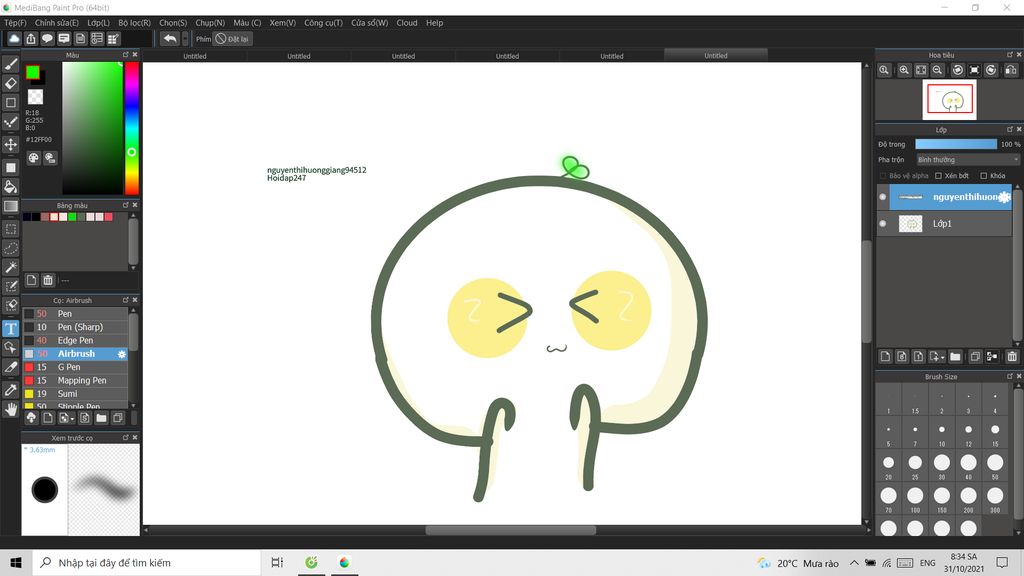Open Bộ lọc(R) menu
This screenshot has width=1024, height=576.
click(x=135, y=23)
